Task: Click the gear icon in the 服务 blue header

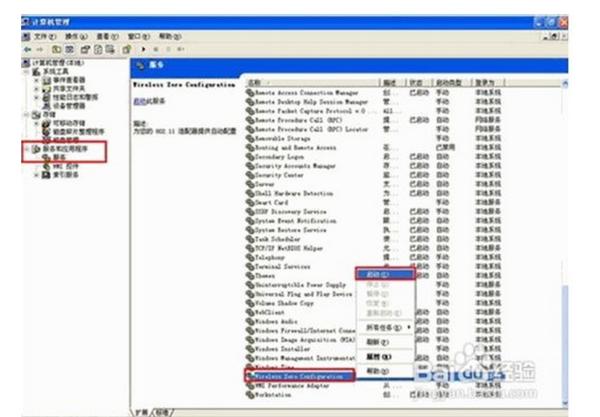Action: (x=140, y=65)
